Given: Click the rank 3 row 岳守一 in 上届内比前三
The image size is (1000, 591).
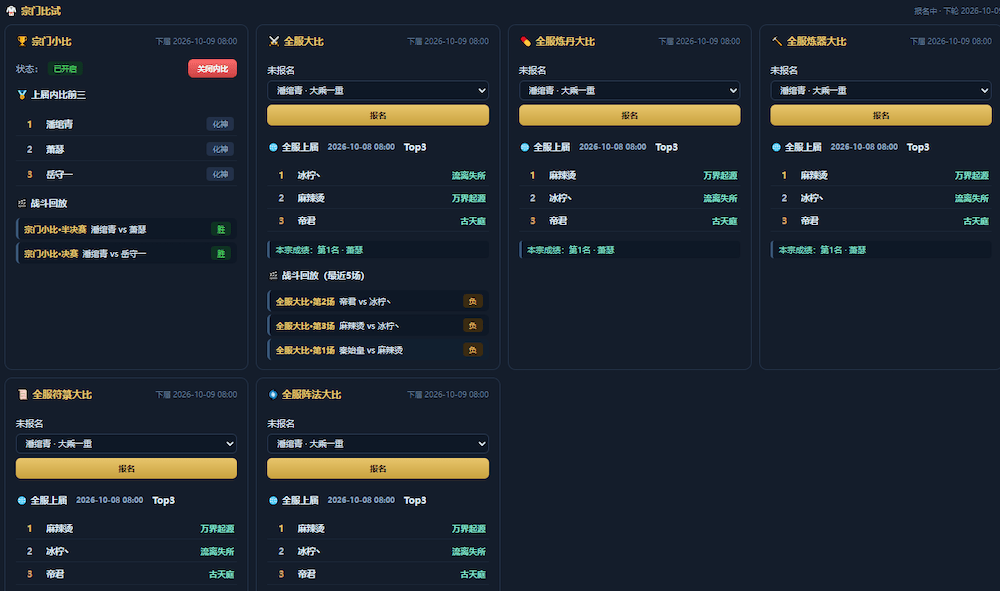Looking at the screenshot, I should [126, 174].
